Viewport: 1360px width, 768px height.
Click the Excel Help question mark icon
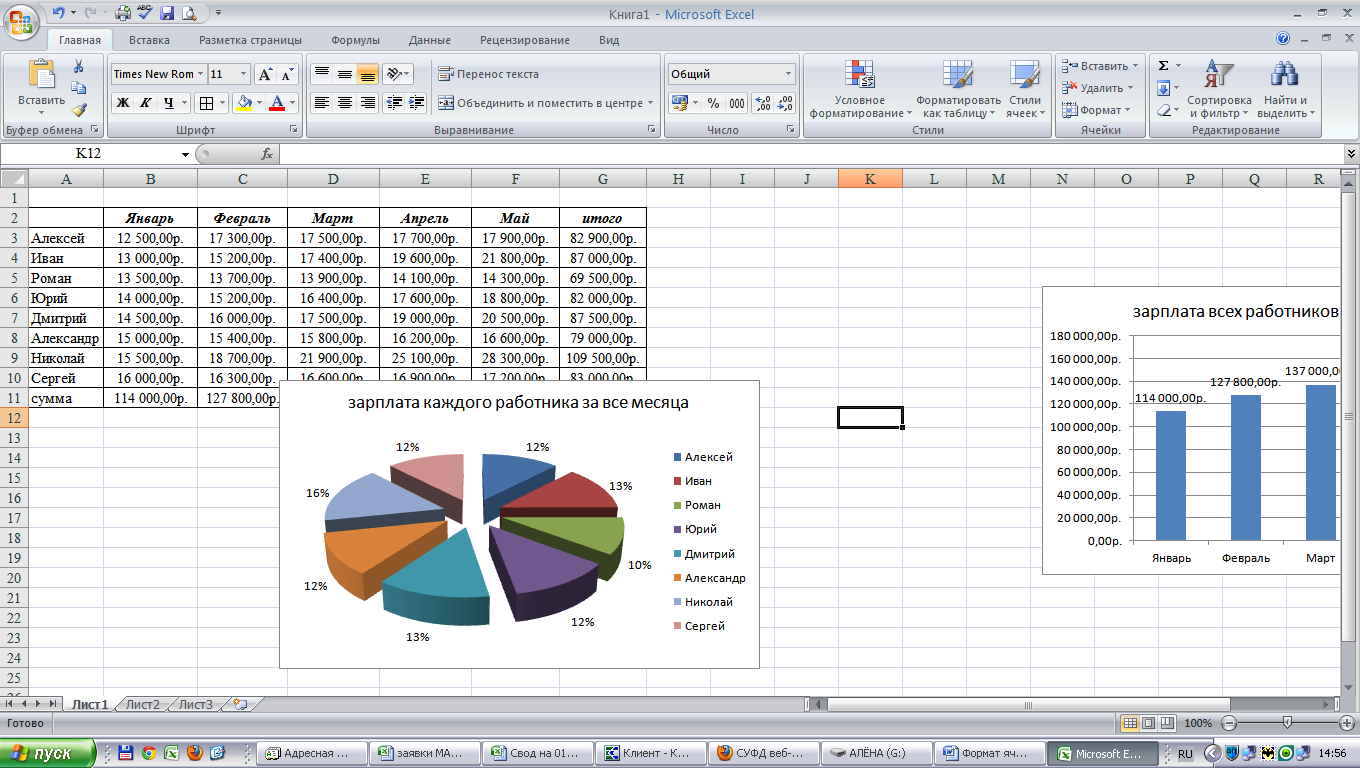point(1283,39)
